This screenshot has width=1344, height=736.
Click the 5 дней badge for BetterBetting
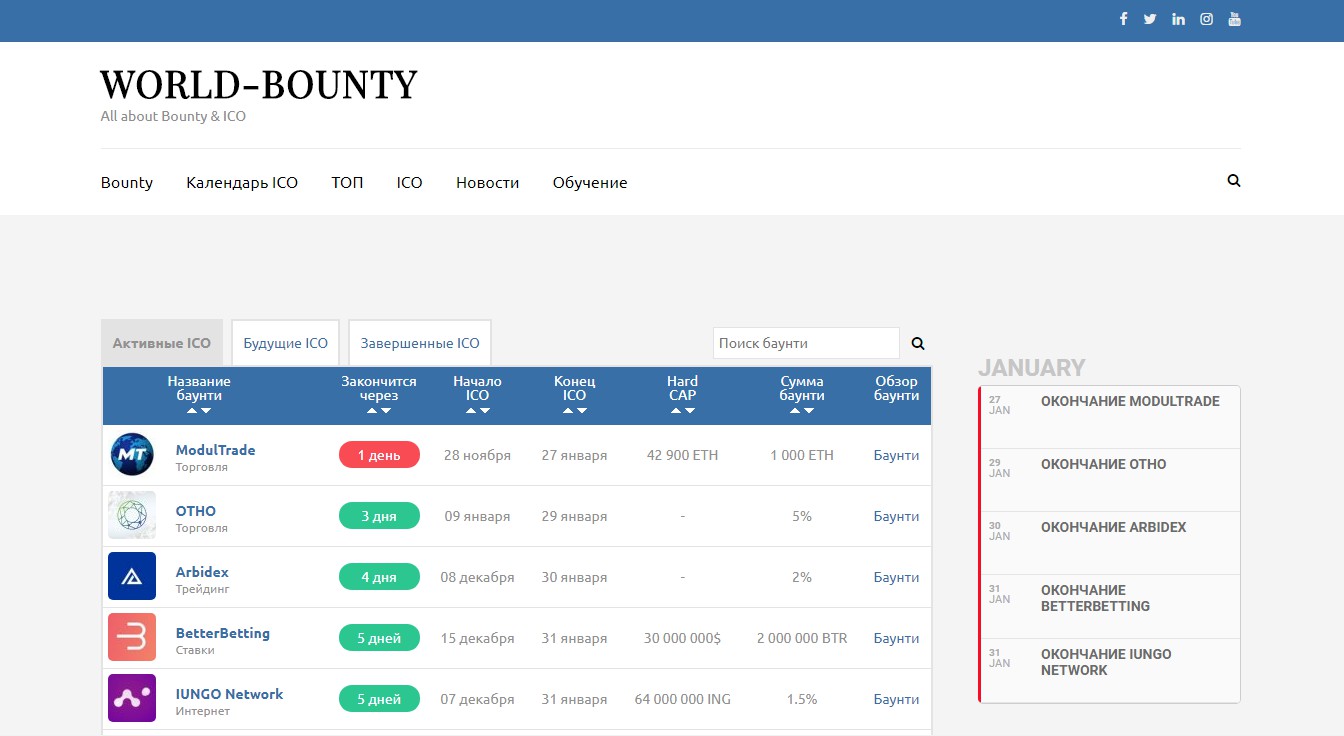pyautogui.click(x=379, y=638)
